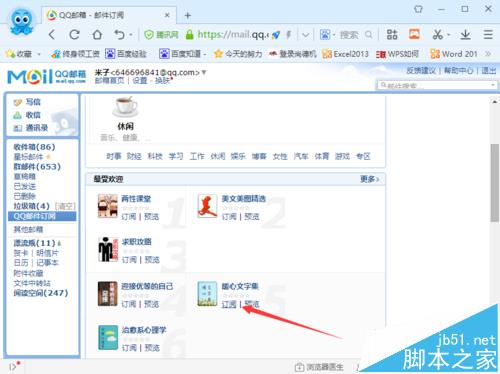Click the 休闲 coffee cup category icon
The width and height of the screenshot is (500, 374).
pyautogui.click(x=125, y=107)
